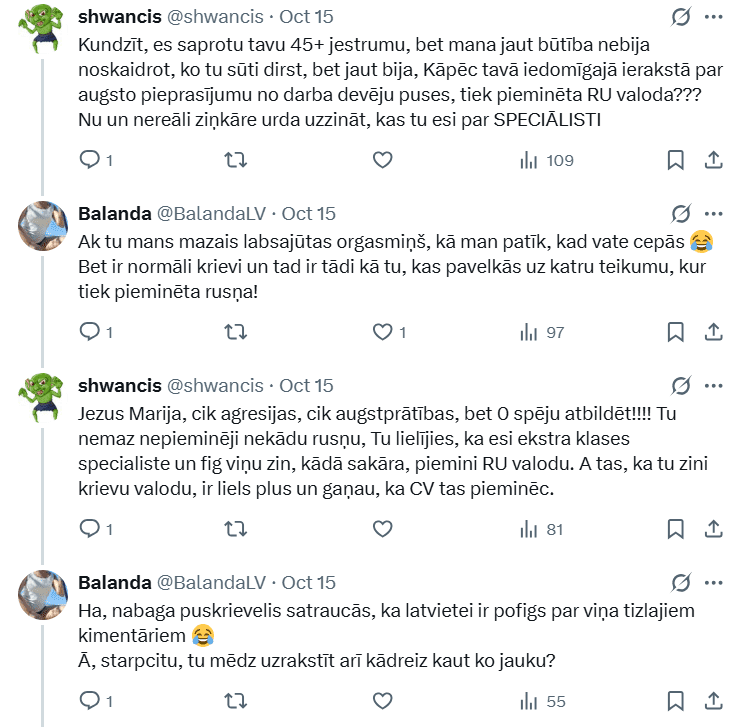The height and width of the screenshot is (727, 746).
Task: Repost Balanda's tweet with 97 views
Action: [x=235, y=332]
